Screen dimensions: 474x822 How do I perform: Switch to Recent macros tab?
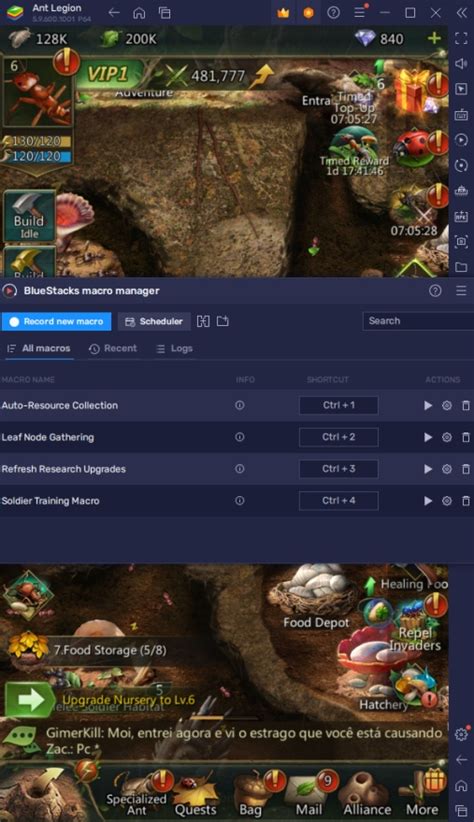(x=113, y=349)
